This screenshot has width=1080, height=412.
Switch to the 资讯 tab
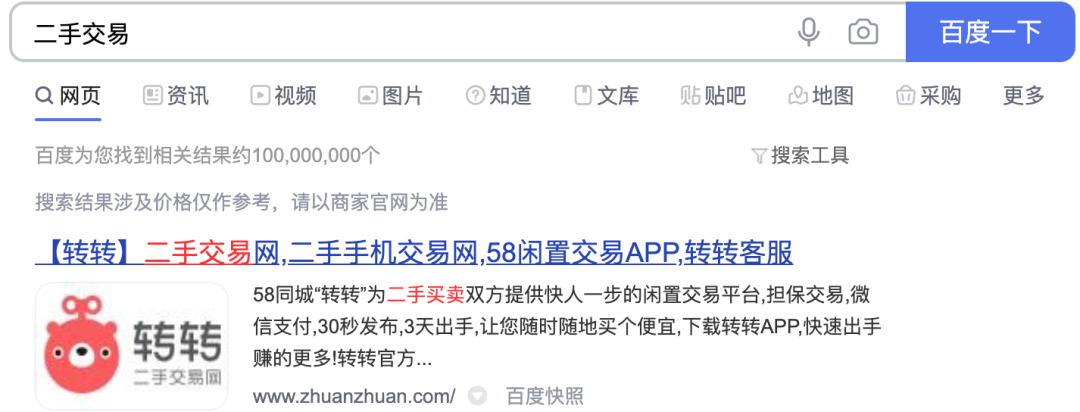(176, 96)
